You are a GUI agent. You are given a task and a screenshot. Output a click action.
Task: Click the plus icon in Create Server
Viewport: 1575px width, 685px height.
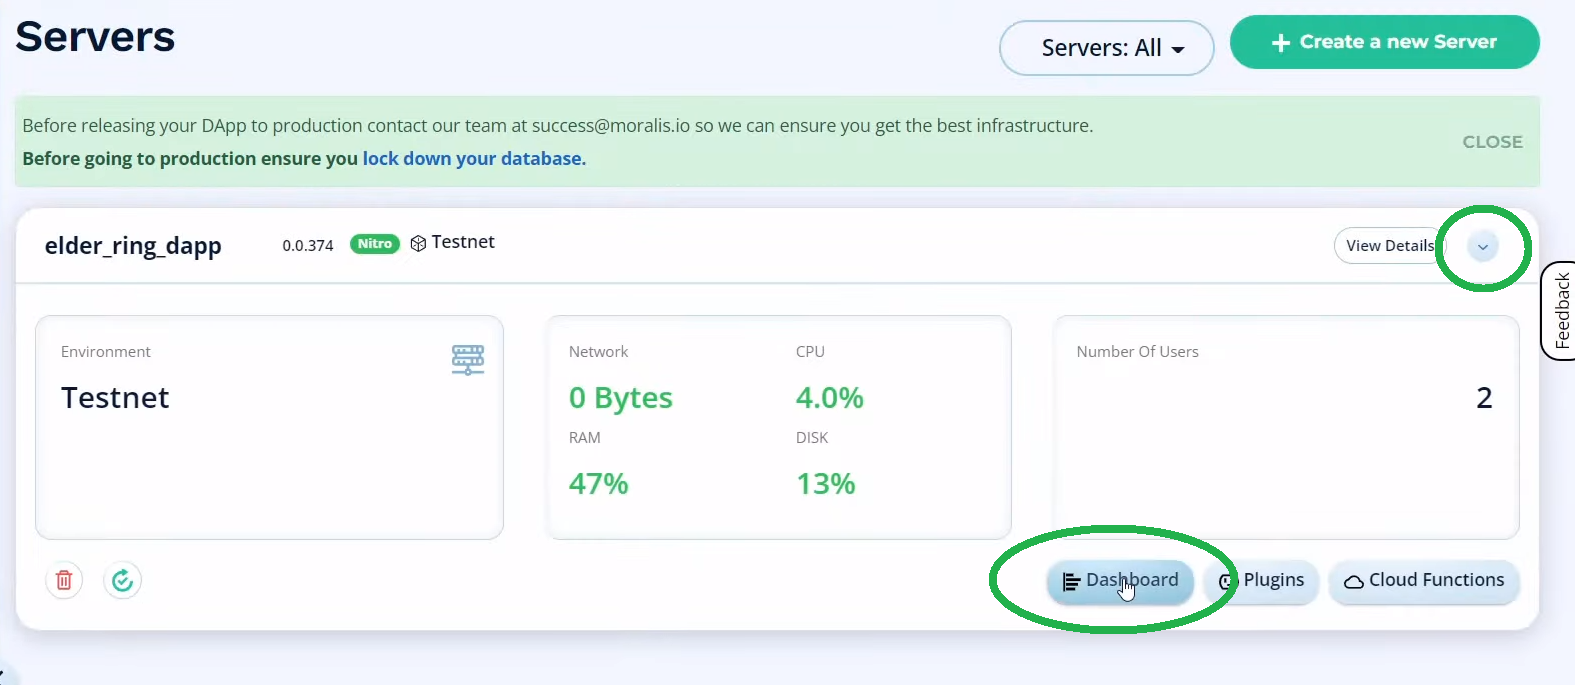(1281, 42)
